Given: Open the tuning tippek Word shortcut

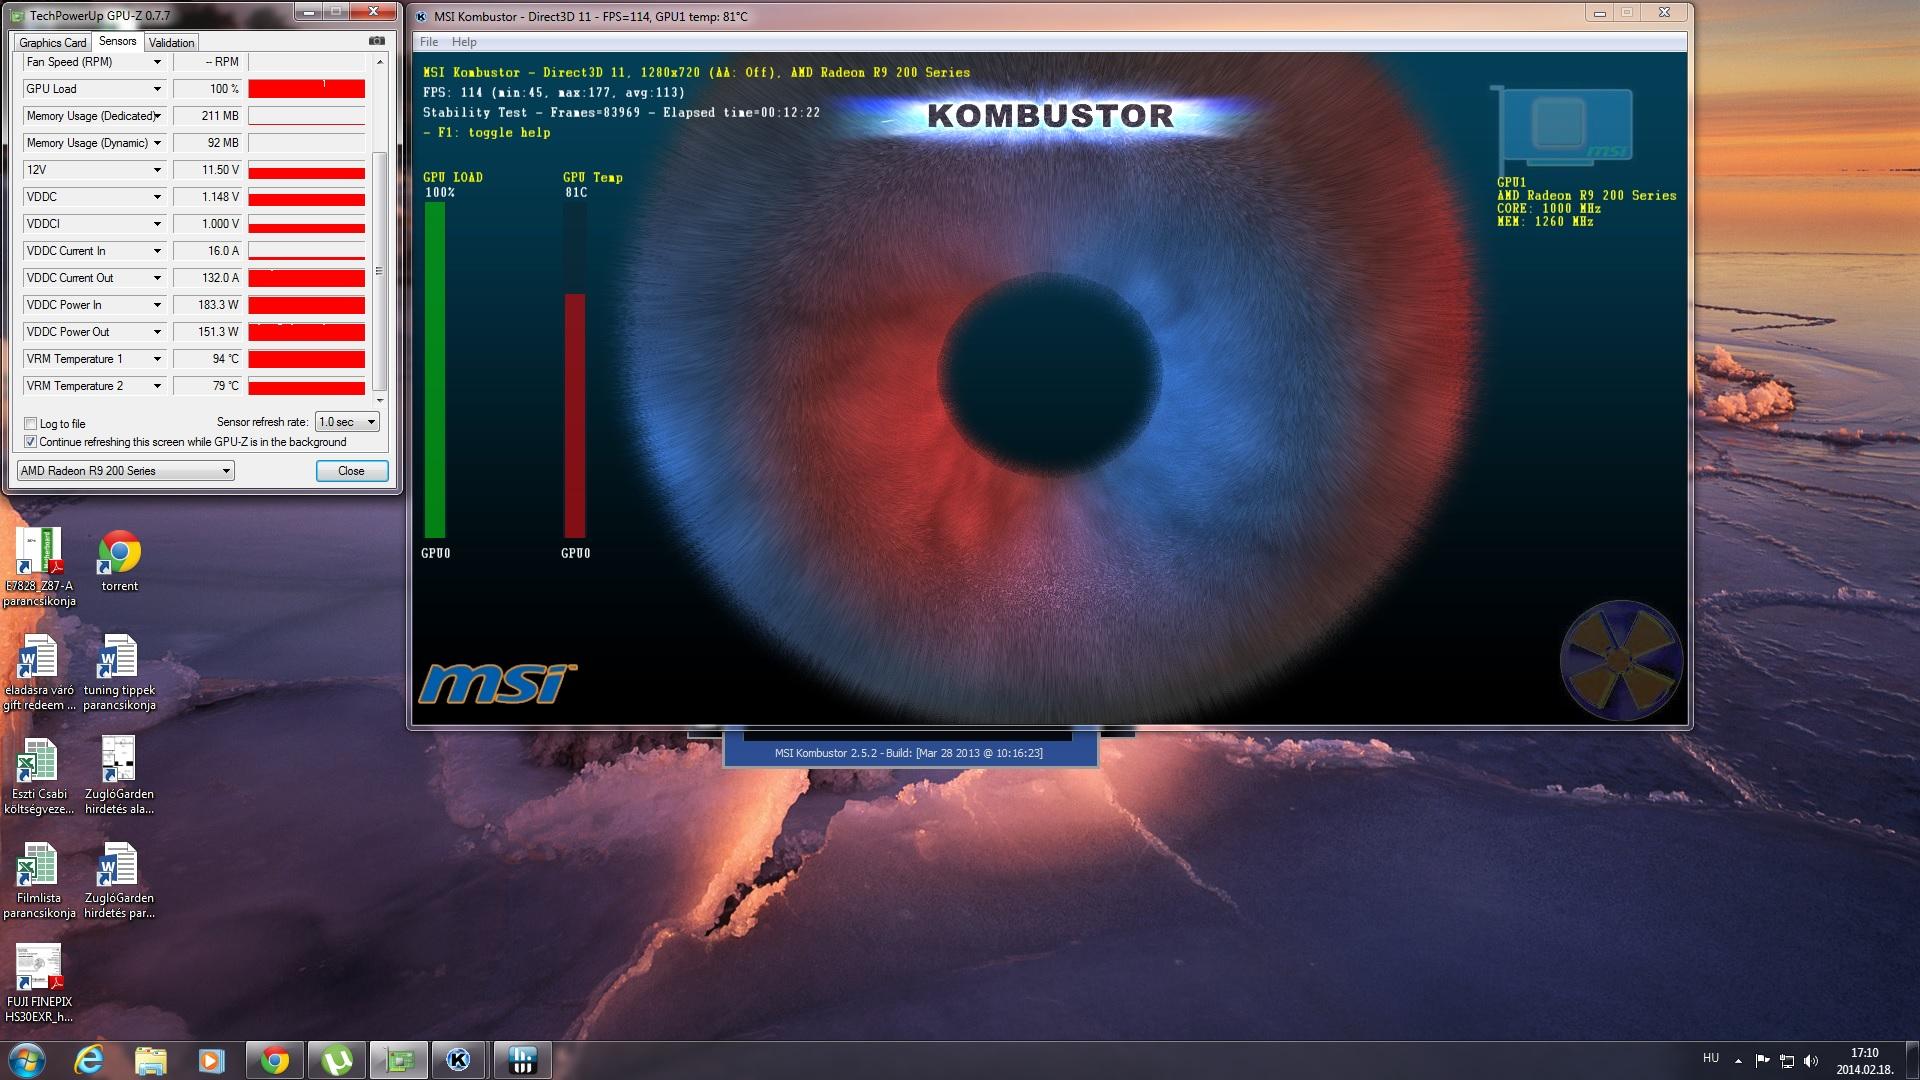Looking at the screenshot, I should pyautogui.click(x=119, y=672).
